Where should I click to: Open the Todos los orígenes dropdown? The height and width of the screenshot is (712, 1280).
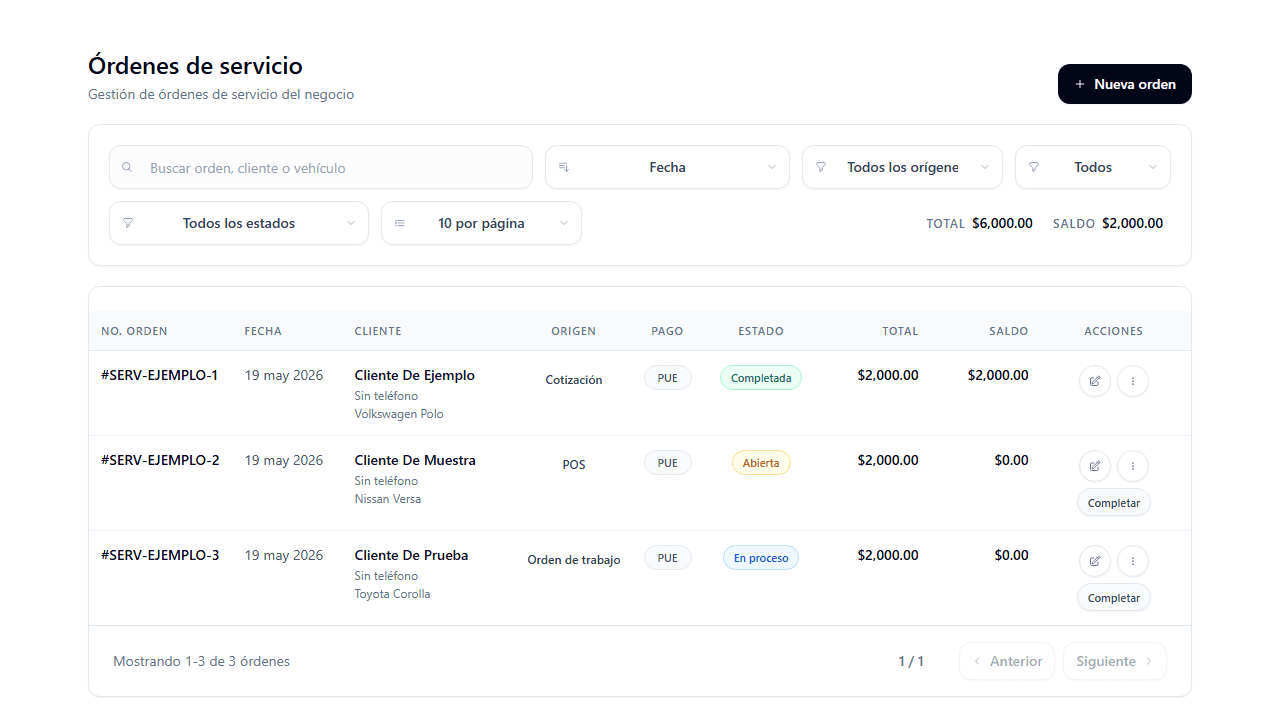(x=902, y=167)
